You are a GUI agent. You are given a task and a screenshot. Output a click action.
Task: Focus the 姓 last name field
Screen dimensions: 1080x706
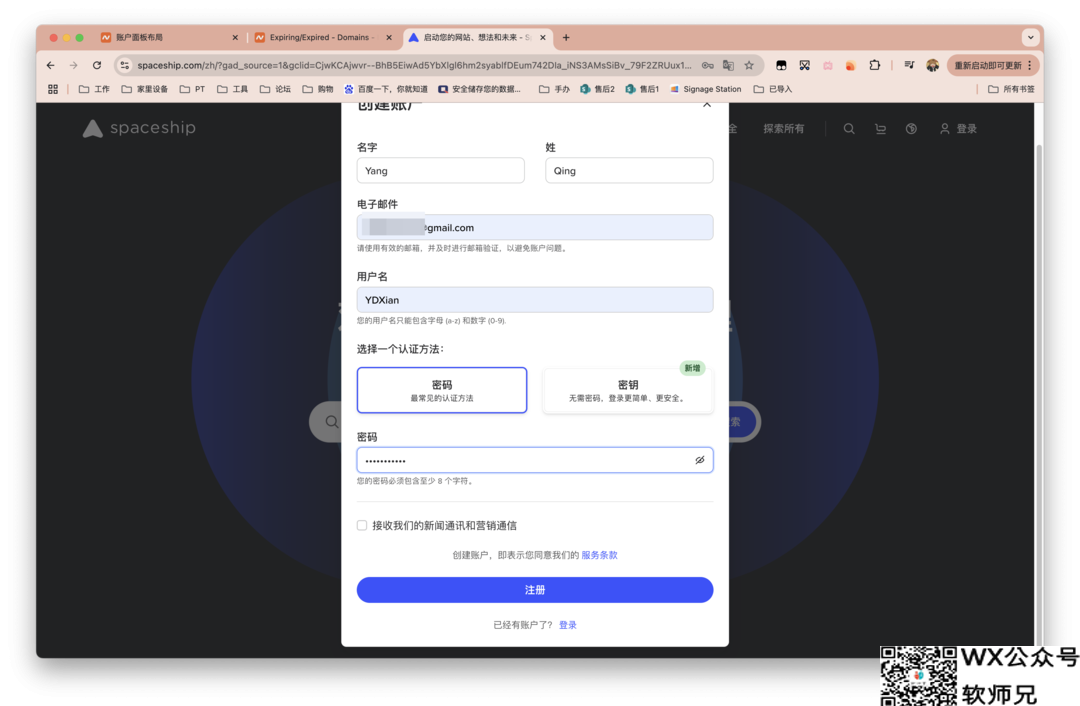pyautogui.click(x=629, y=171)
